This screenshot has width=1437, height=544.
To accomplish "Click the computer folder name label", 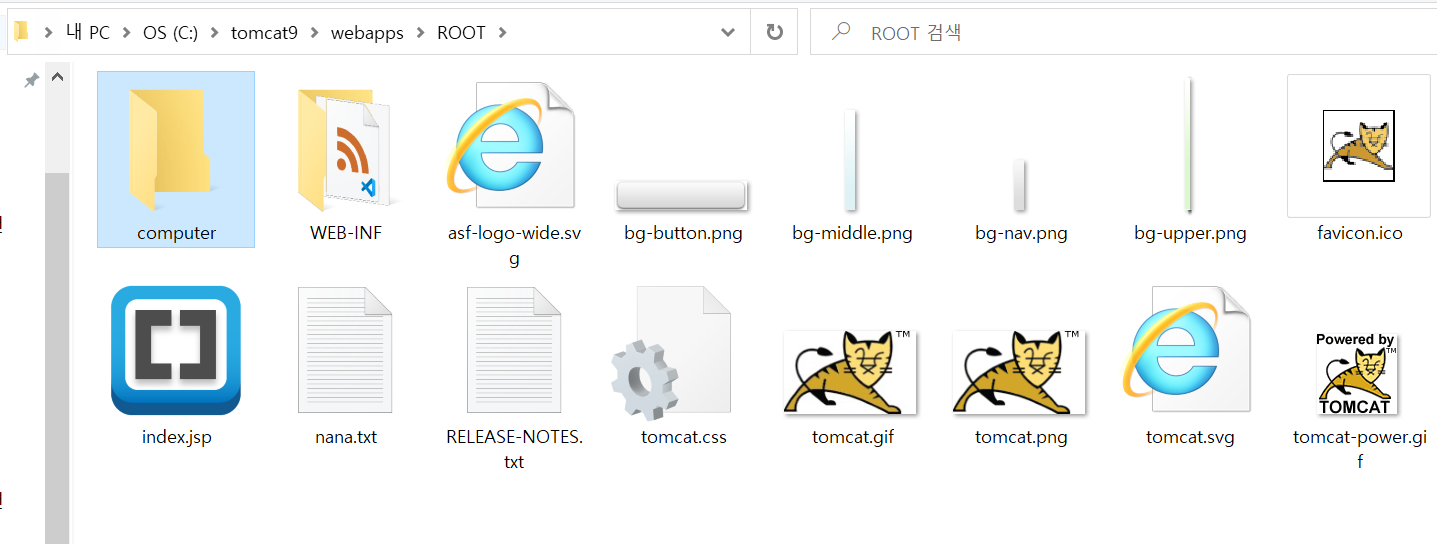I will 176,233.
